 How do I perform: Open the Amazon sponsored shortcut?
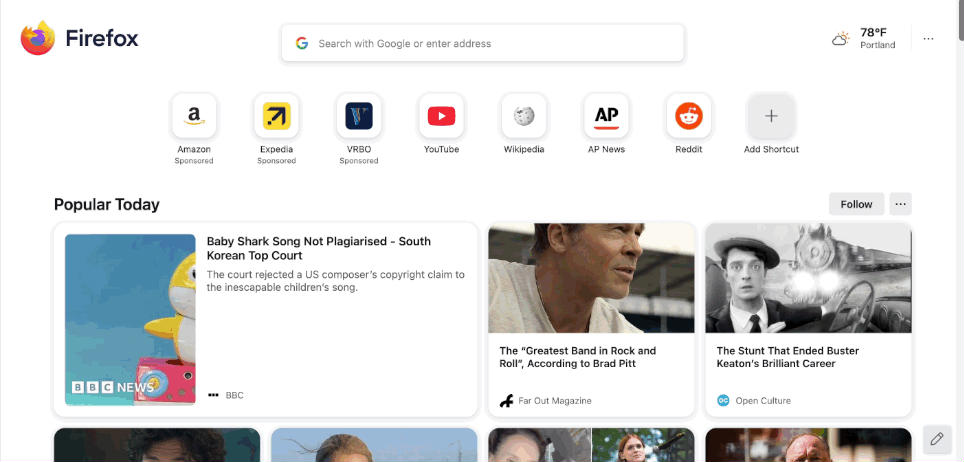(x=194, y=116)
